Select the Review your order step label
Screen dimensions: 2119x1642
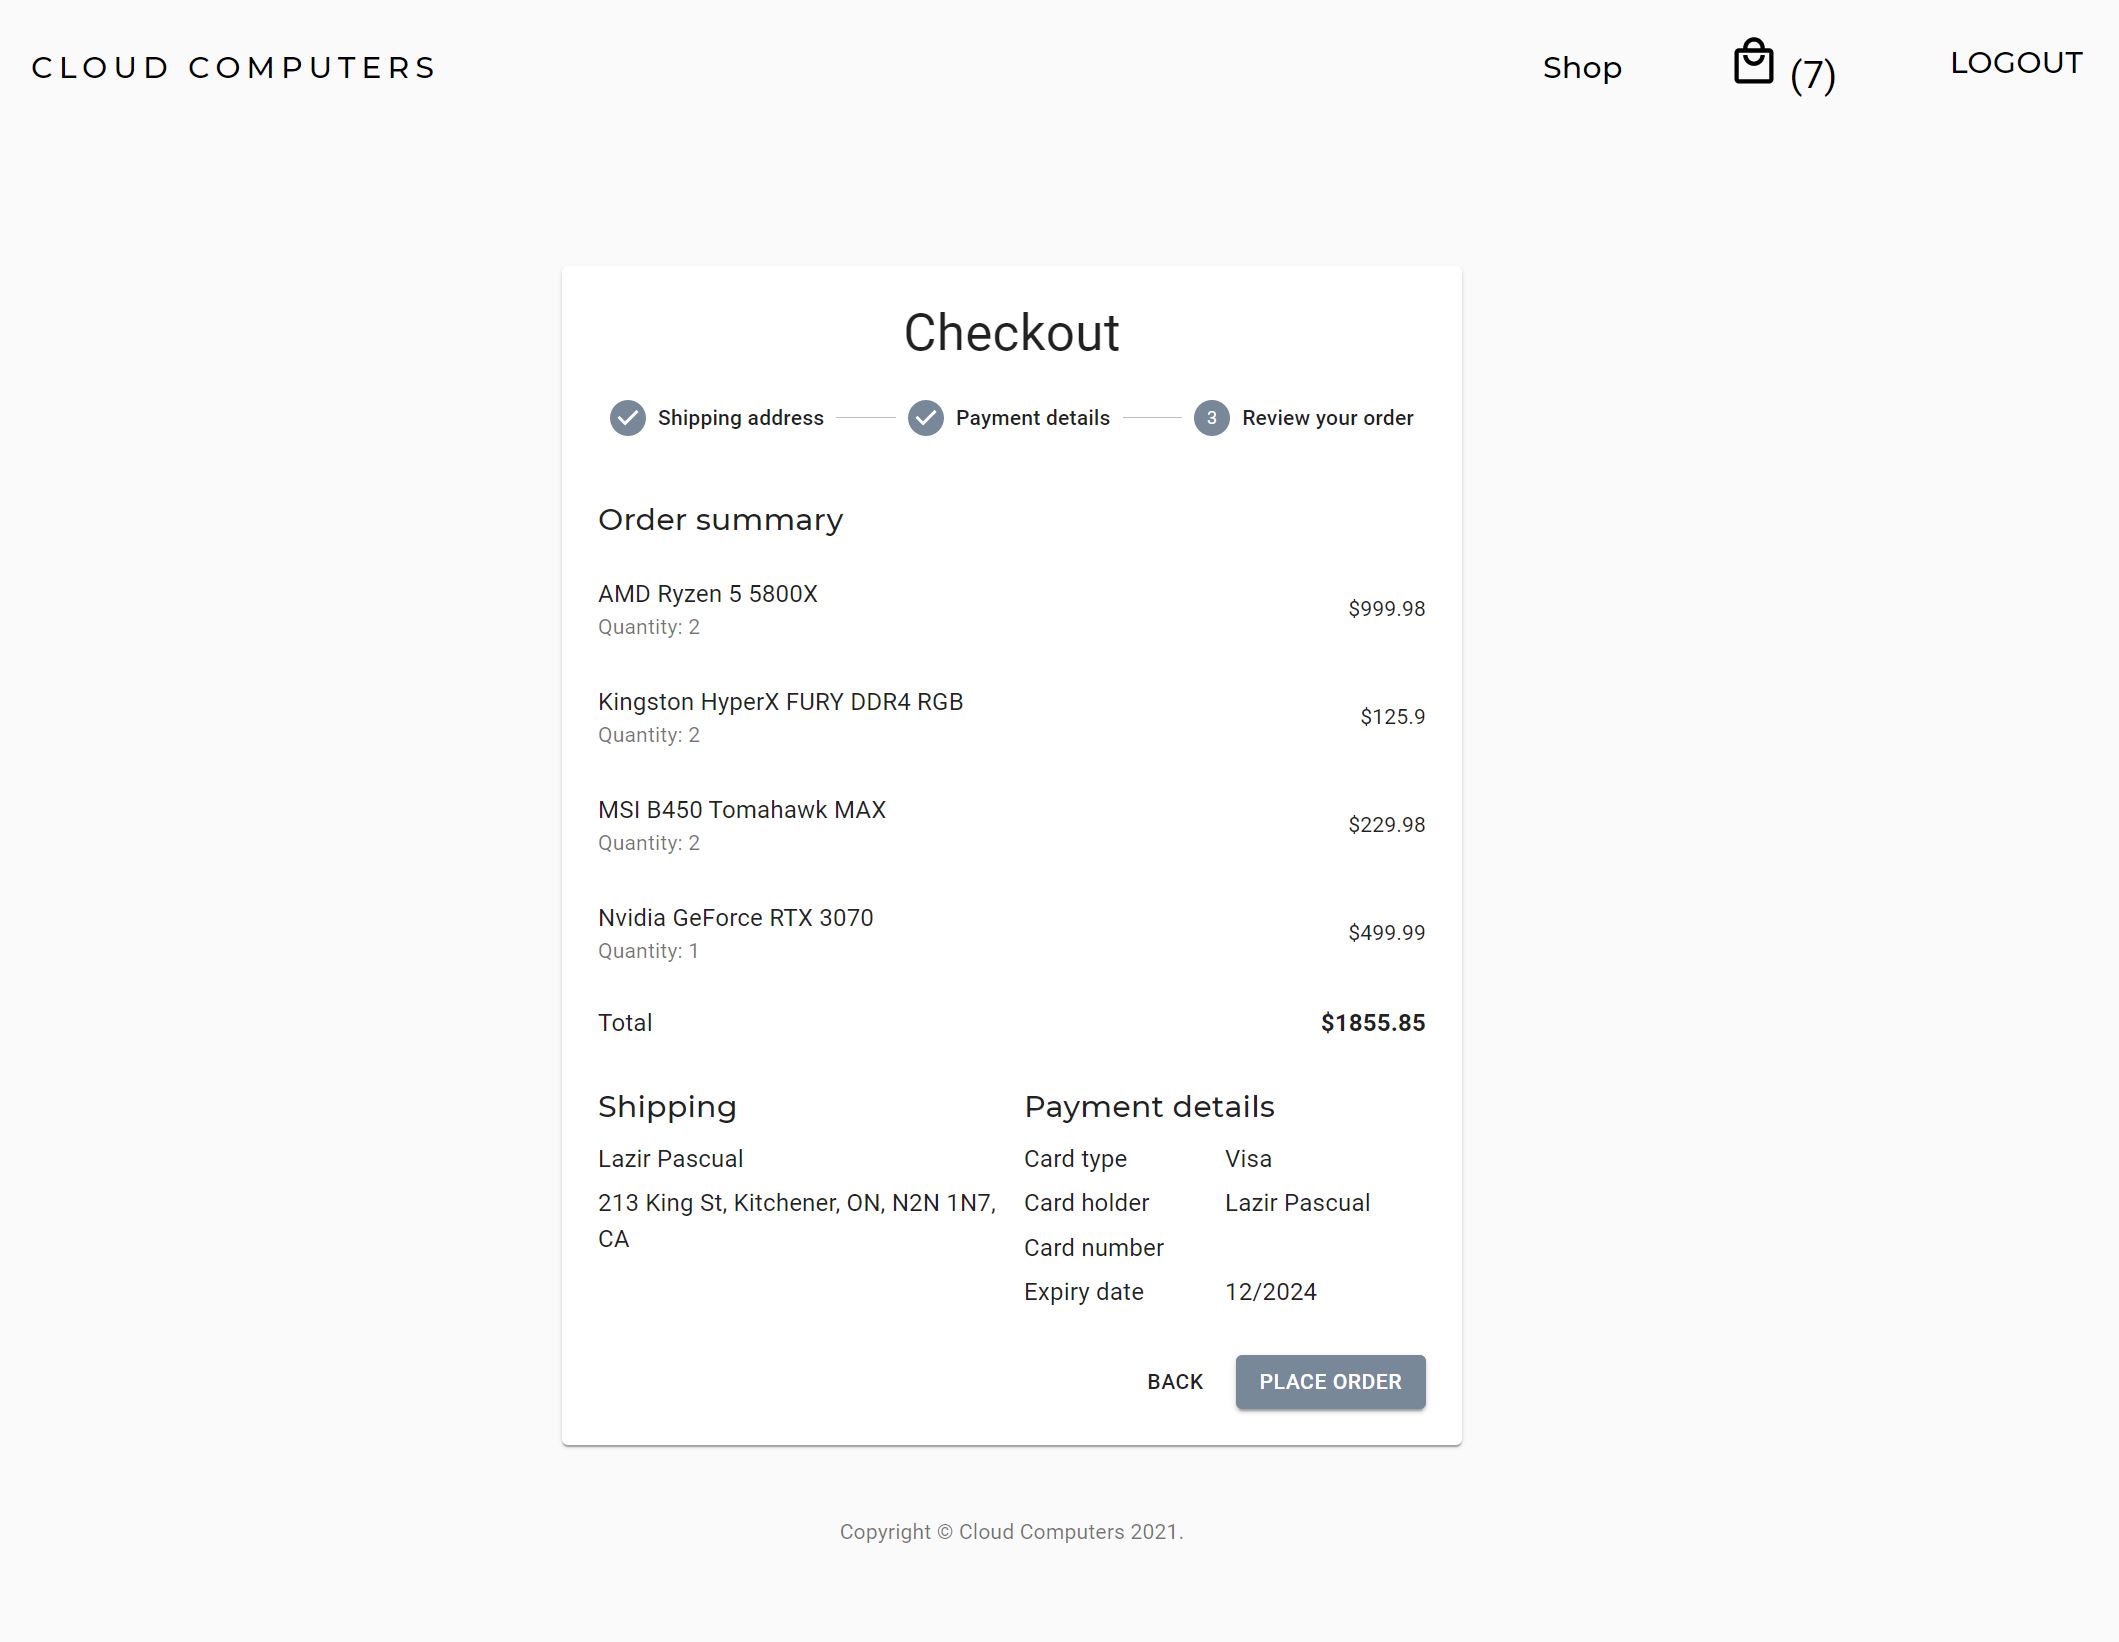tap(1327, 418)
